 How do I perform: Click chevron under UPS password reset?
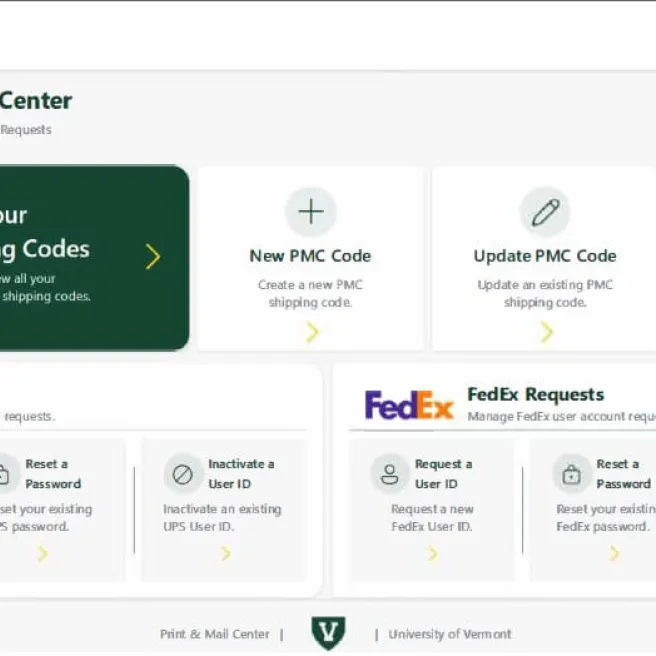42,554
